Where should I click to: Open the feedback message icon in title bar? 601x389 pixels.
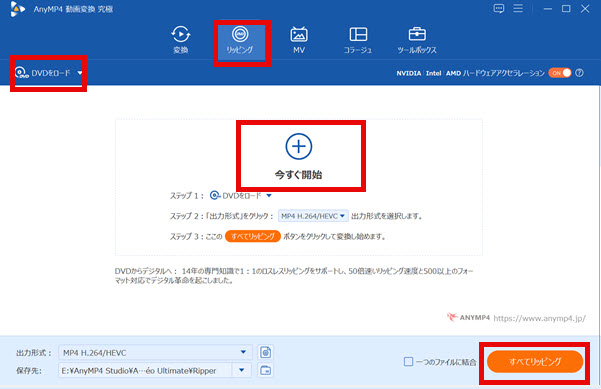(x=499, y=8)
